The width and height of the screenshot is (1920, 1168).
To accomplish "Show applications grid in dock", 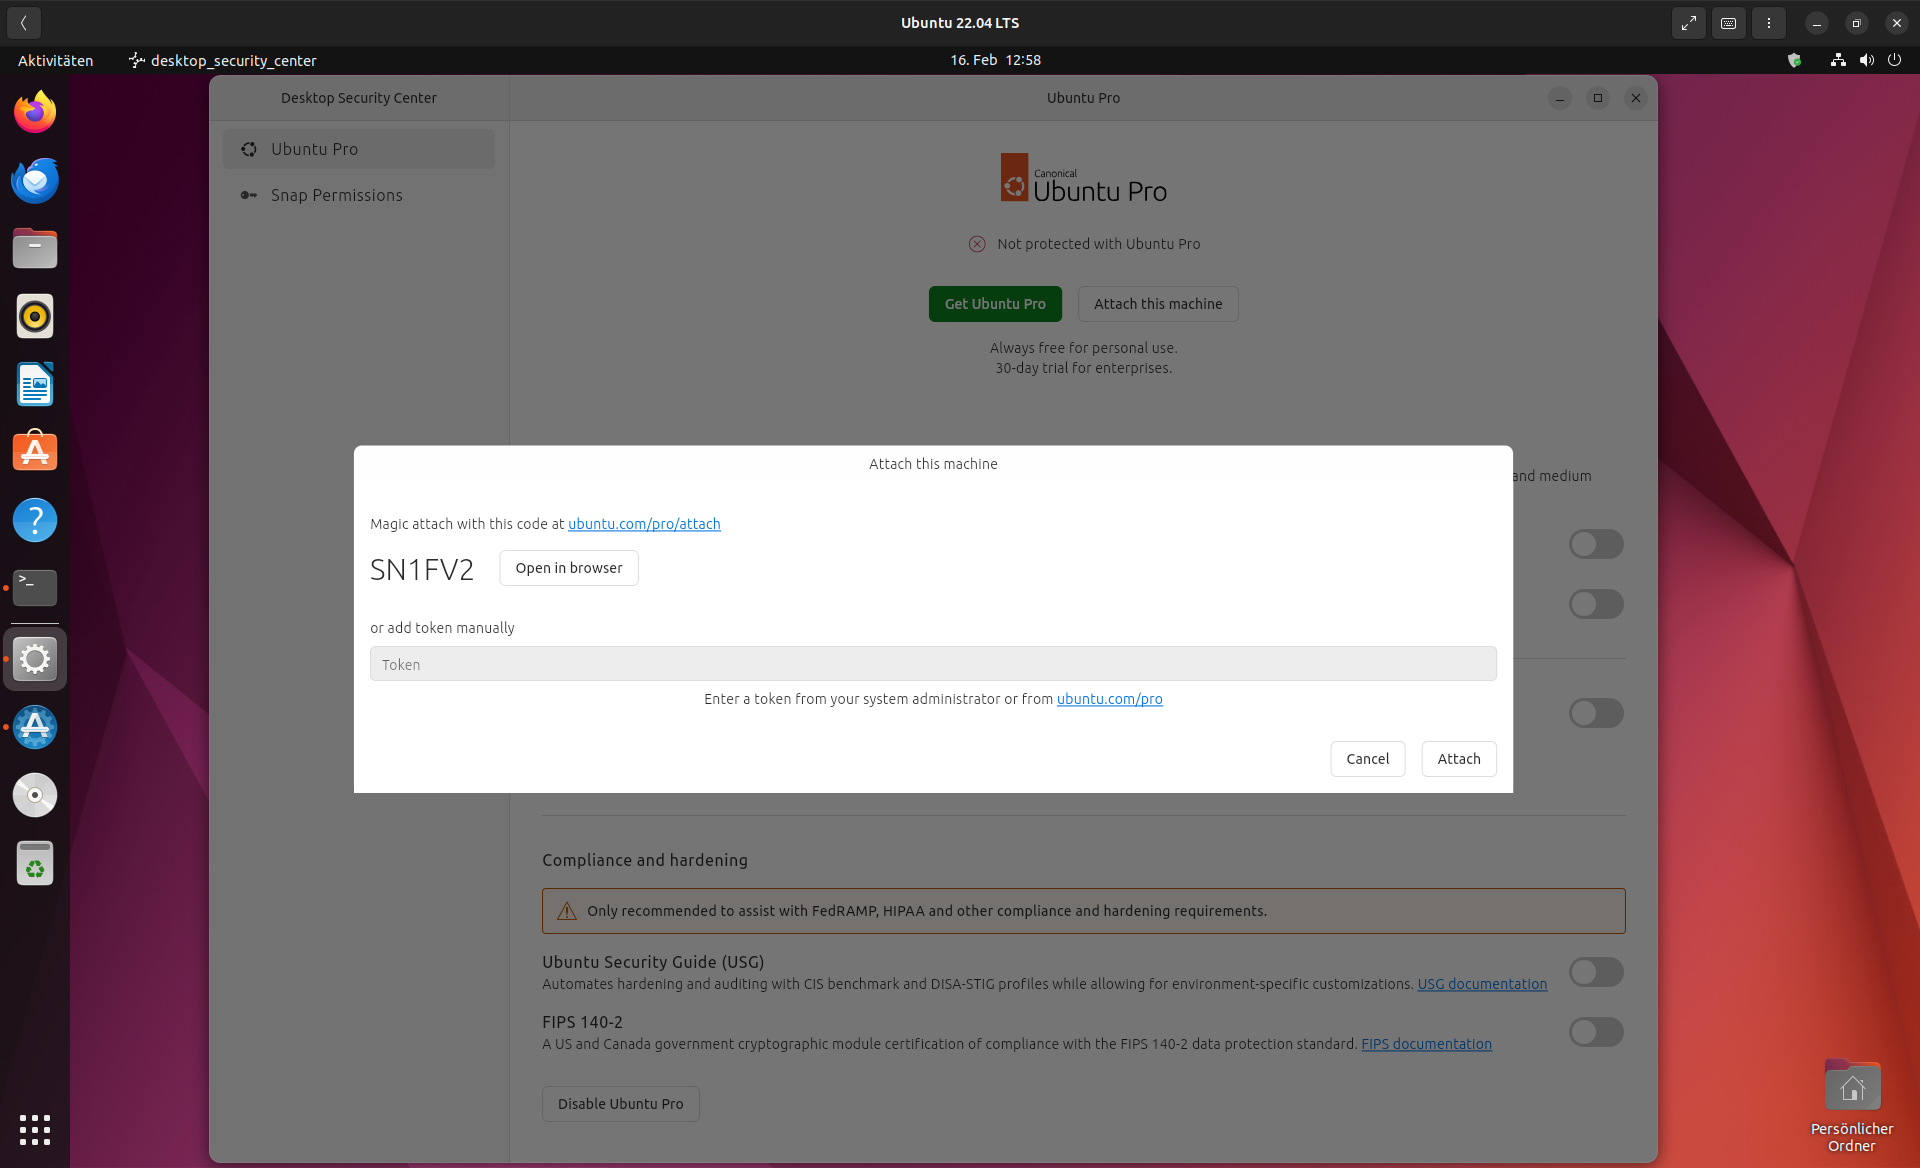I will coord(35,1129).
